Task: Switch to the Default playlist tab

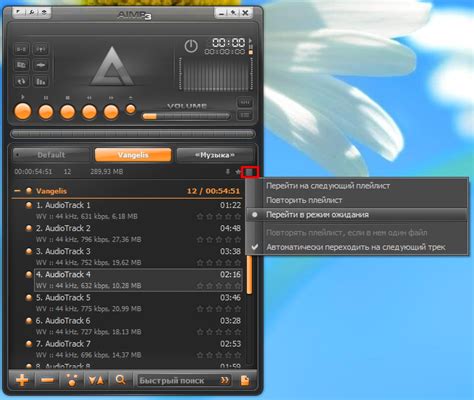Action: point(51,155)
